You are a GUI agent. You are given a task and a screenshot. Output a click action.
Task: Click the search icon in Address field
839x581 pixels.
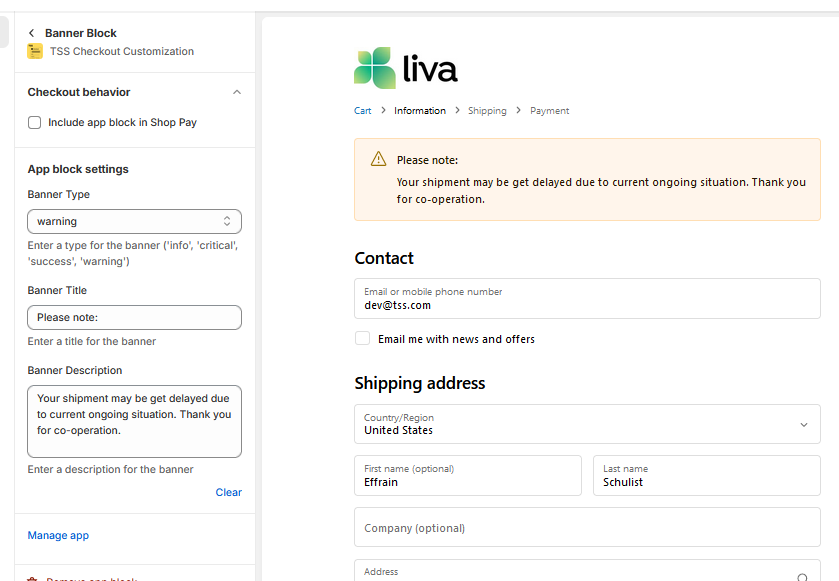click(802, 577)
